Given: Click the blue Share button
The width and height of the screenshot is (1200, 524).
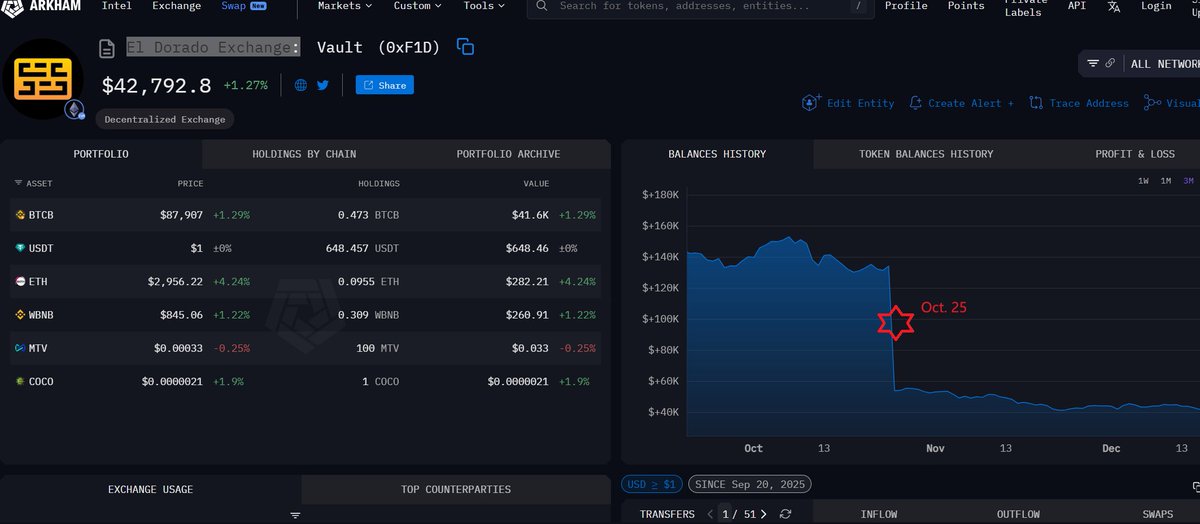Looking at the screenshot, I should tap(385, 85).
